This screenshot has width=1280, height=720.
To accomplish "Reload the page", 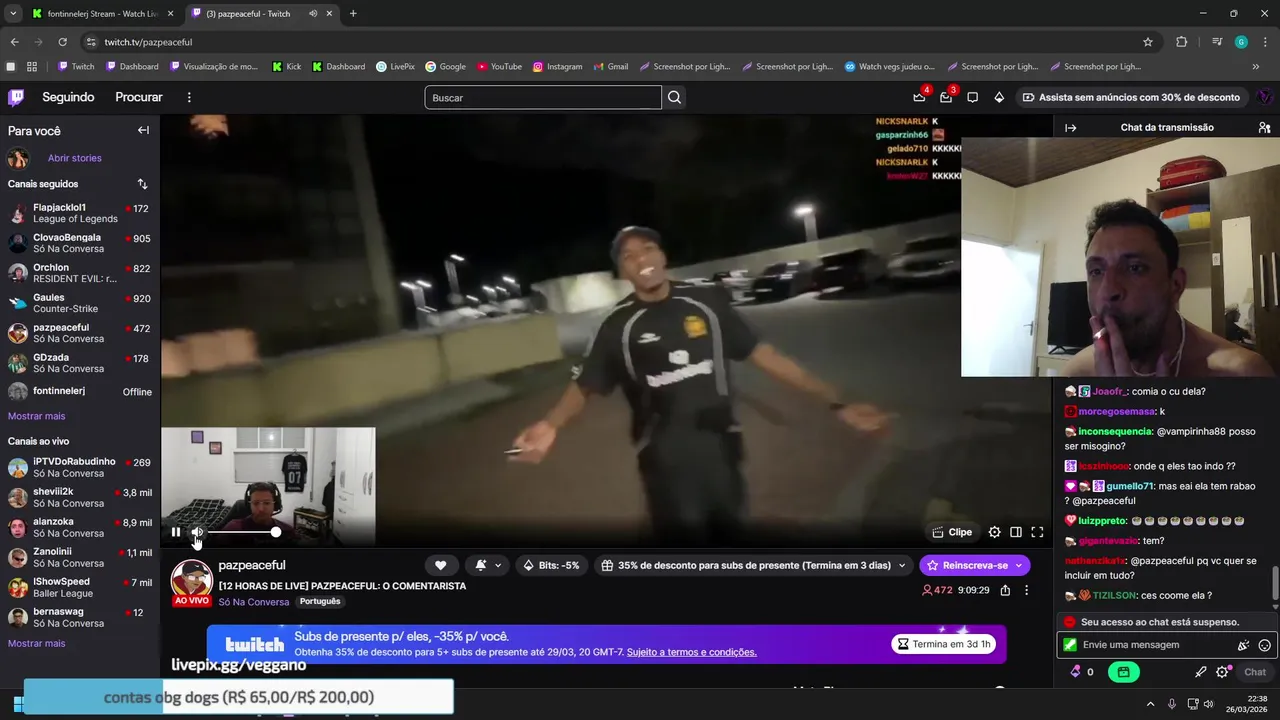I will click(x=62, y=42).
